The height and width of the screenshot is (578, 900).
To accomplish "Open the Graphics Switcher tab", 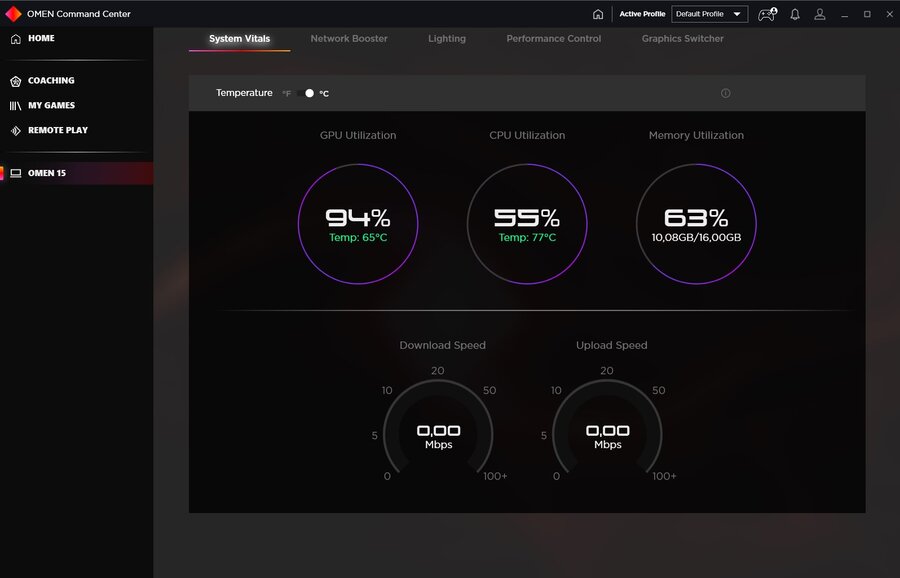I will click(682, 38).
